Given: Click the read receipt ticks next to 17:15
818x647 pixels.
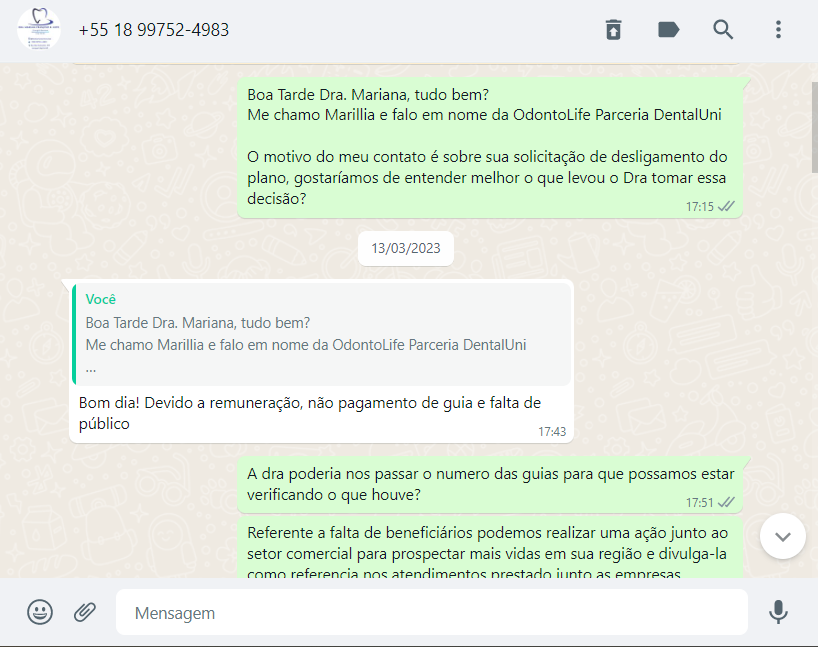Looking at the screenshot, I should click(726, 207).
